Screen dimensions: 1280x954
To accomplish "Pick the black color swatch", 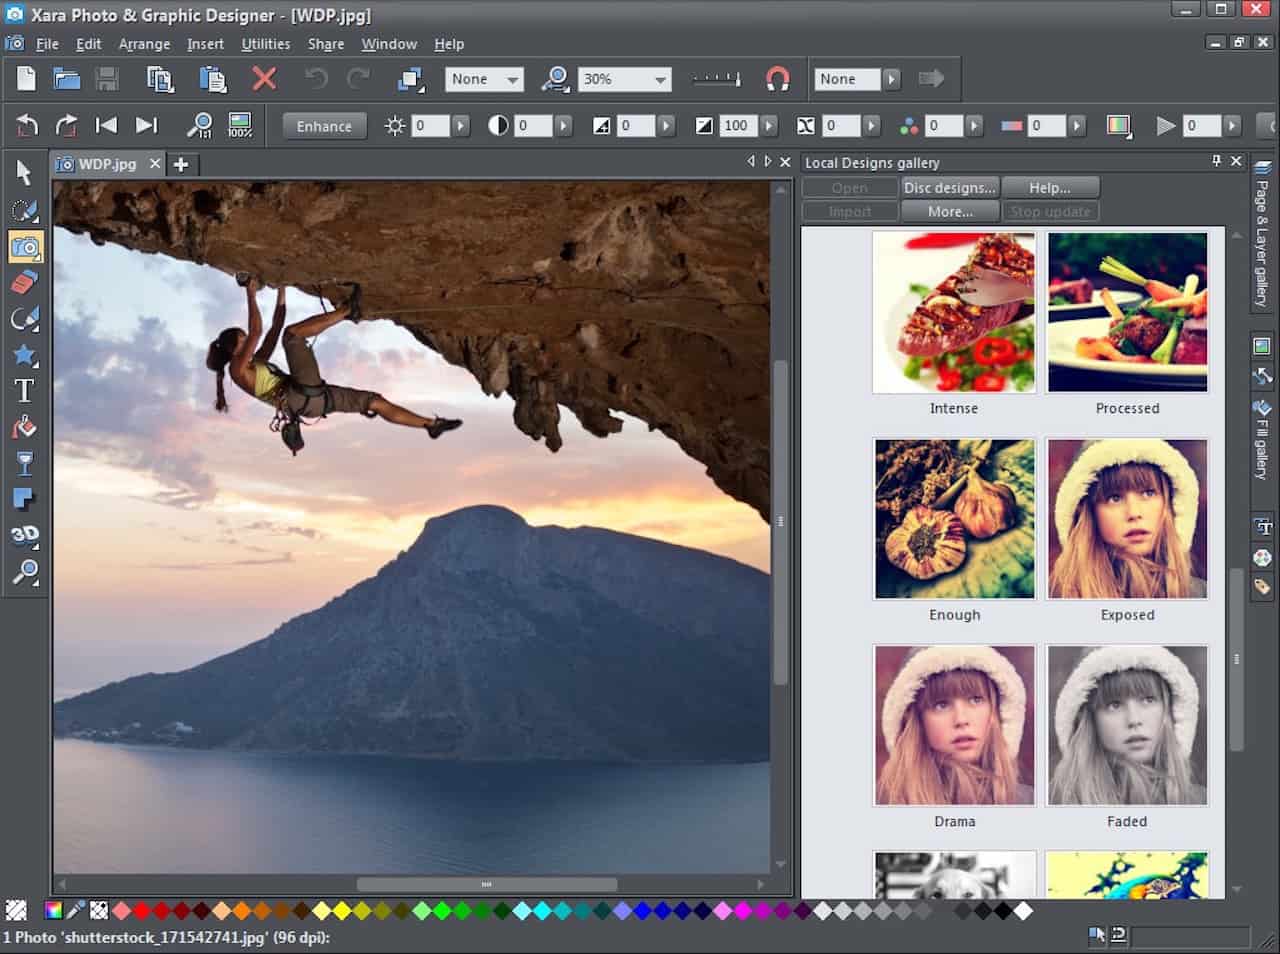I will pos(1003,910).
